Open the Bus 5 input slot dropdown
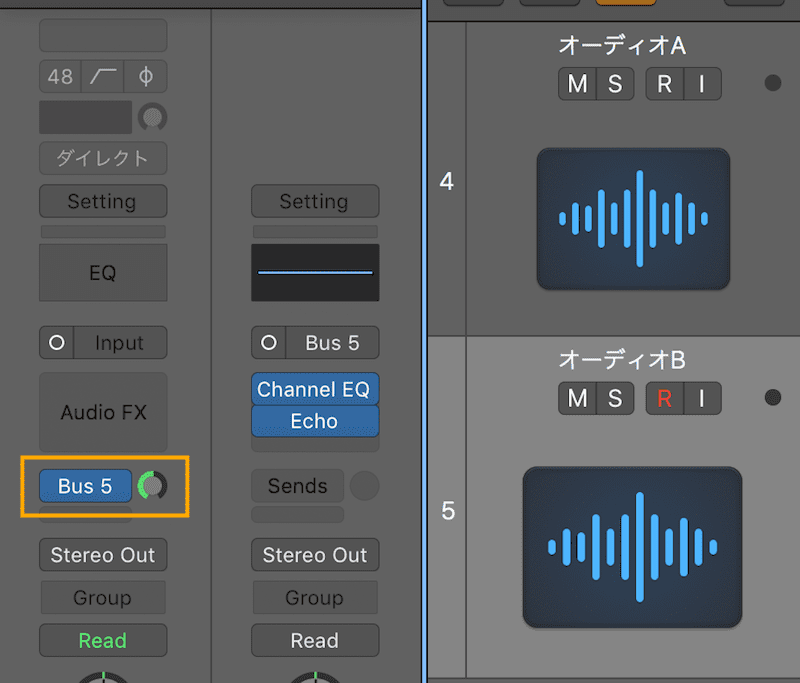800x683 pixels. (x=332, y=342)
